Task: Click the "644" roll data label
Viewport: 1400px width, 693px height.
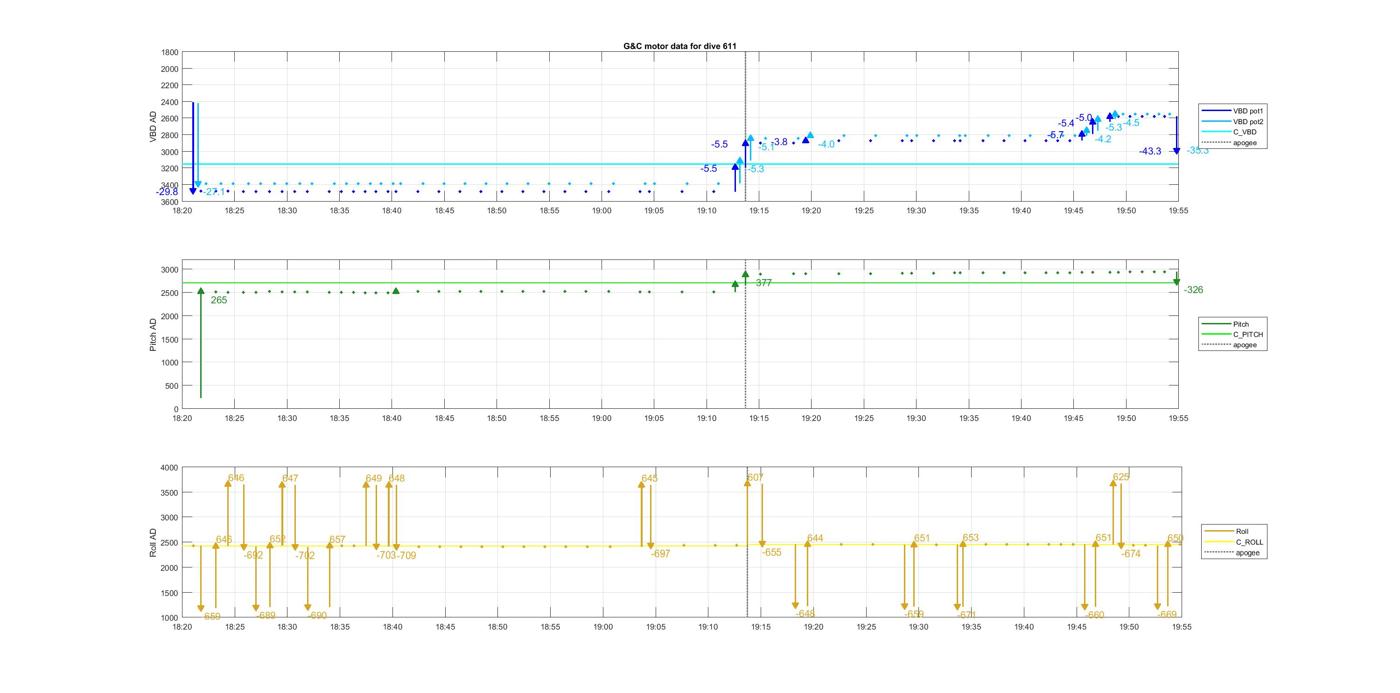Action: click(x=815, y=539)
